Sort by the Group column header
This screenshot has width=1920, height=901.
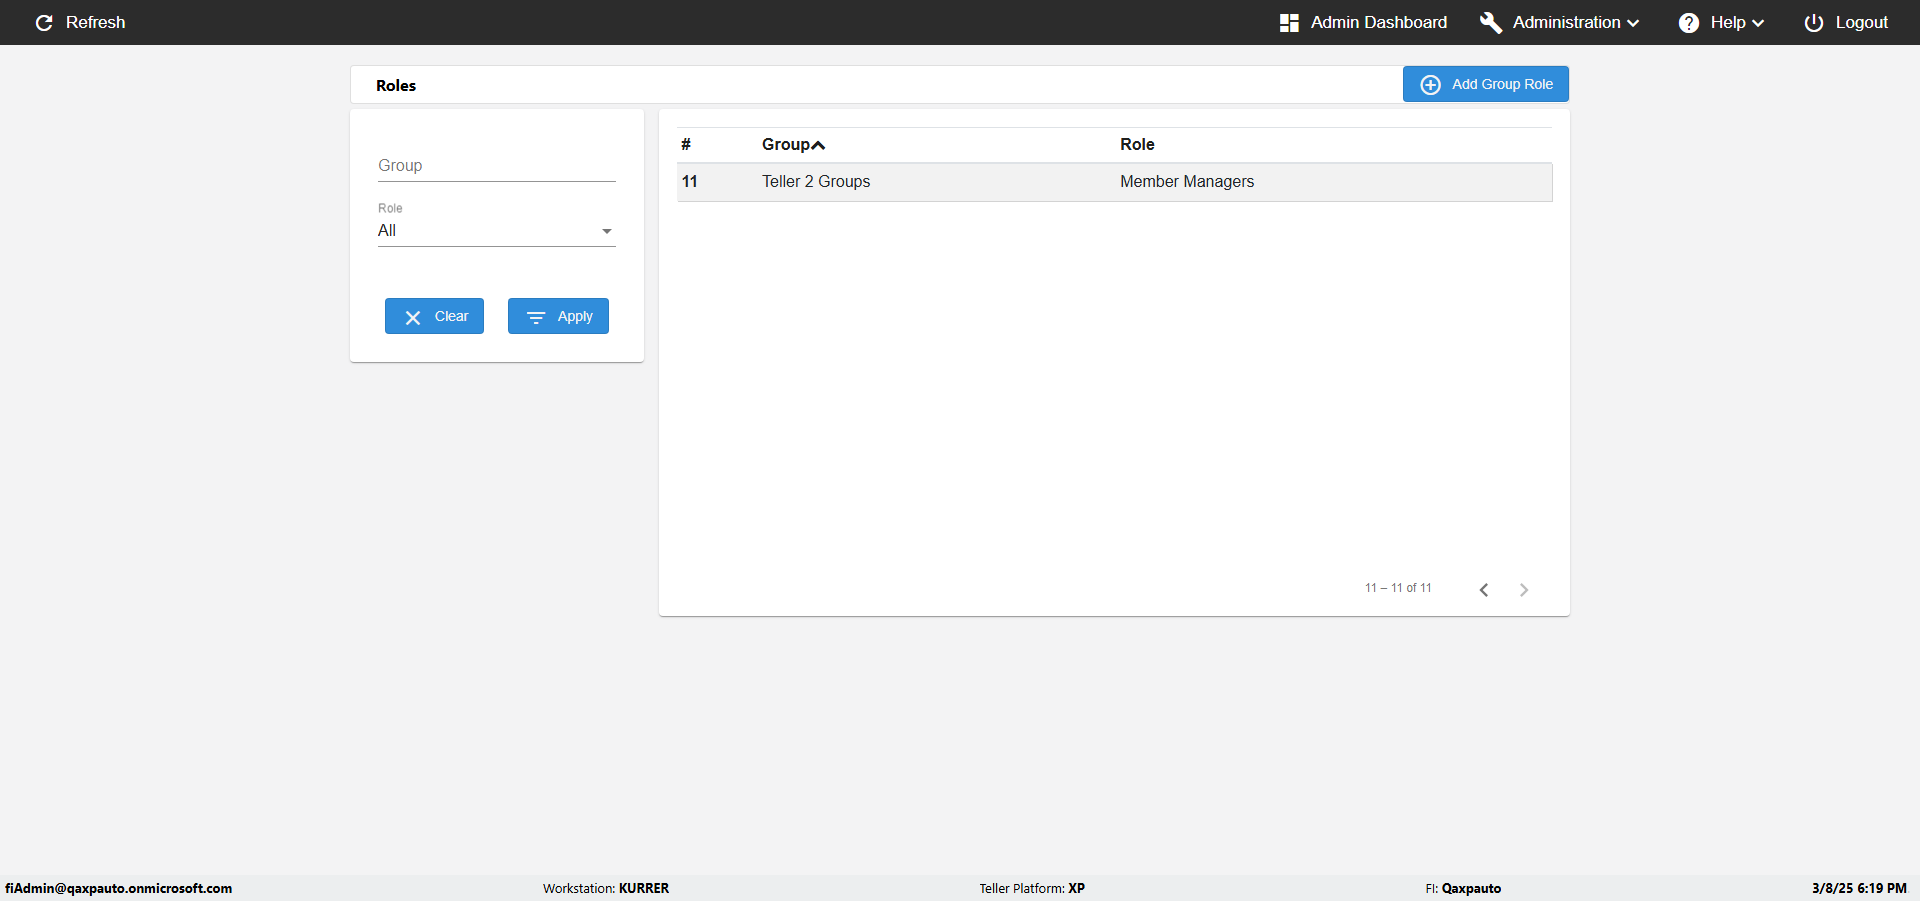(786, 144)
